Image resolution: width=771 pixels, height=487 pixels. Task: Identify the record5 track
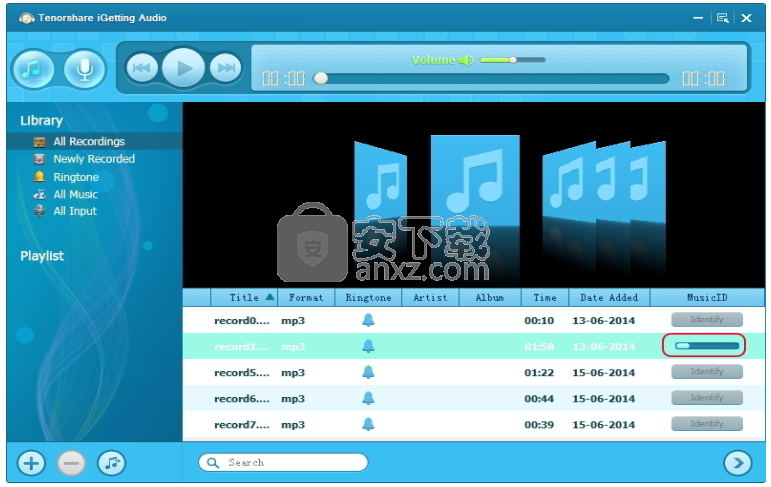click(707, 372)
